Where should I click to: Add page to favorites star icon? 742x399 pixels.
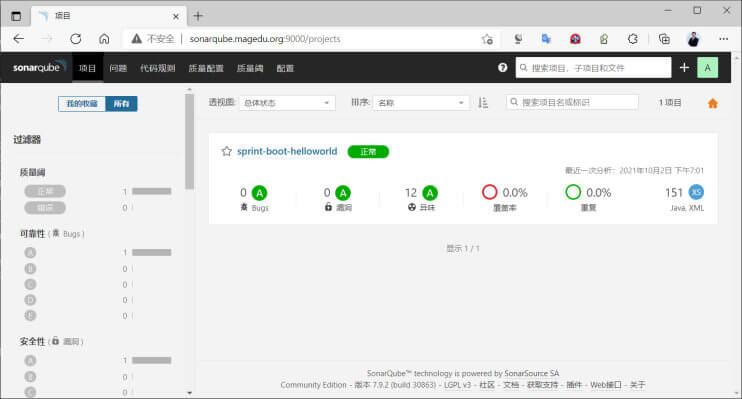pyautogui.click(x=487, y=39)
